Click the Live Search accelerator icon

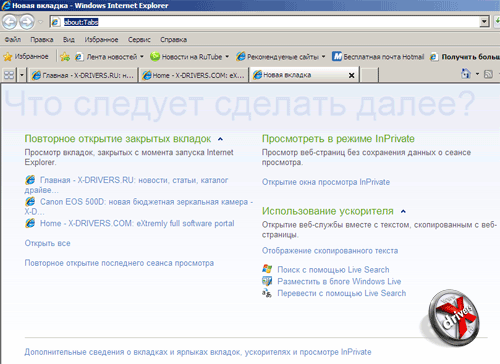[x=267, y=269]
